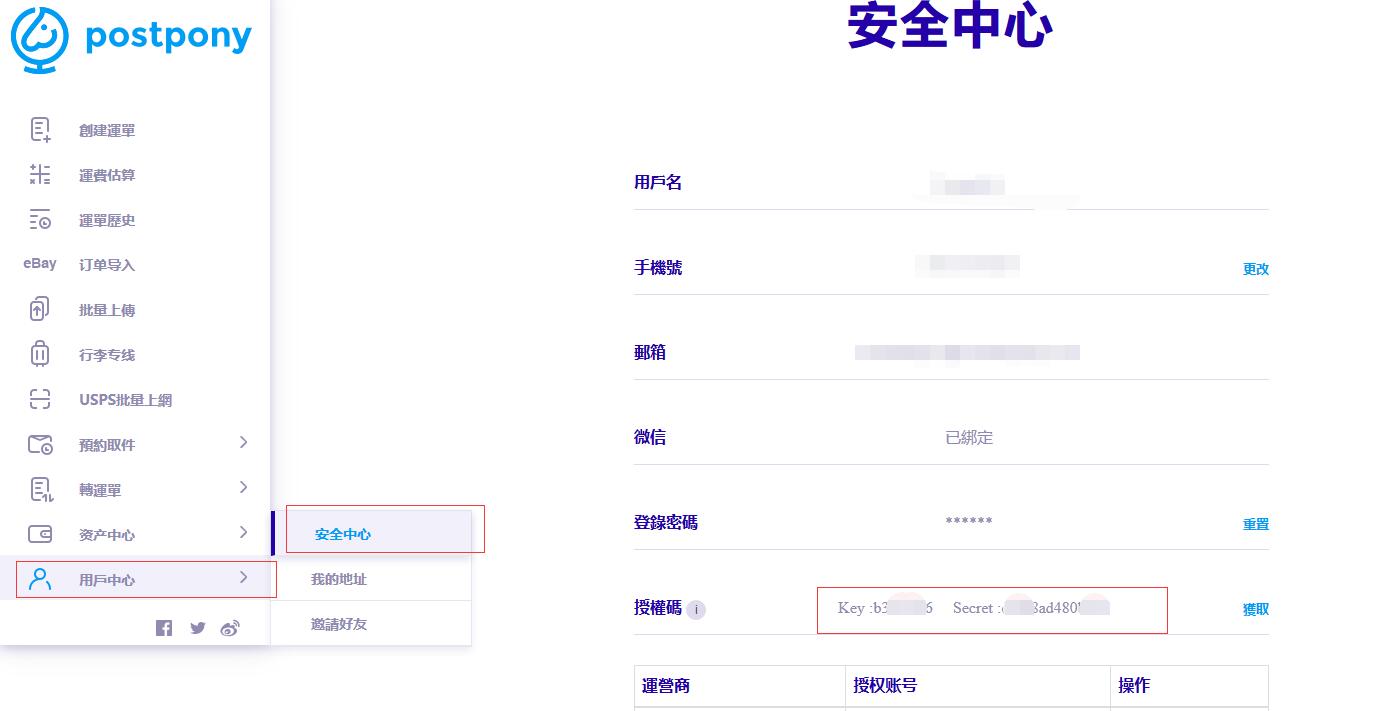Click the Secret value text
This screenshot has width=1392, height=711.
click(1031, 608)
